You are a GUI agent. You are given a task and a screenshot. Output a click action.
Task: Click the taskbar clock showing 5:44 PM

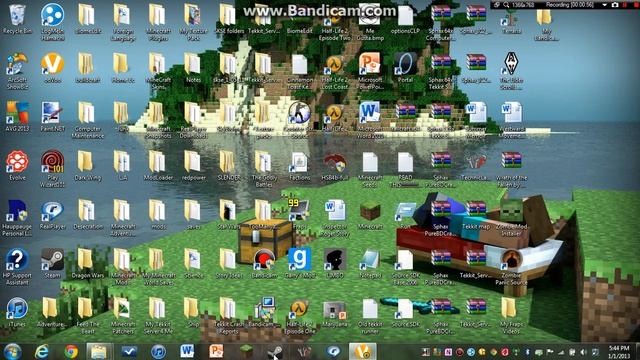[619, 352]
